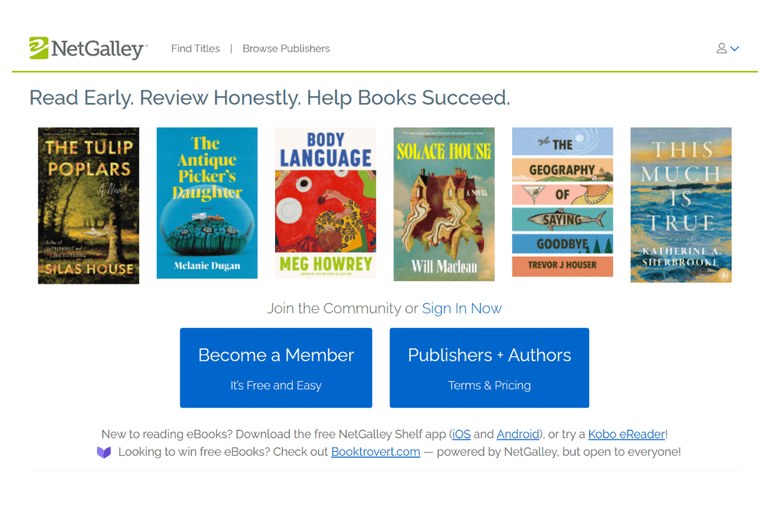Open the Body Language book cover
768x512 pixels.
coord(326,203)
